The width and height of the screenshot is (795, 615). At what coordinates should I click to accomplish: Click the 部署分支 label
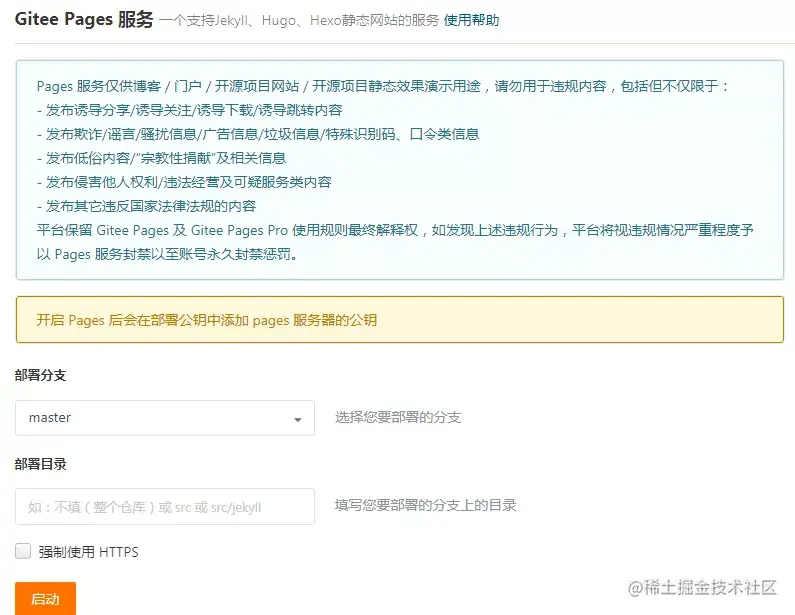coord(41,375)
